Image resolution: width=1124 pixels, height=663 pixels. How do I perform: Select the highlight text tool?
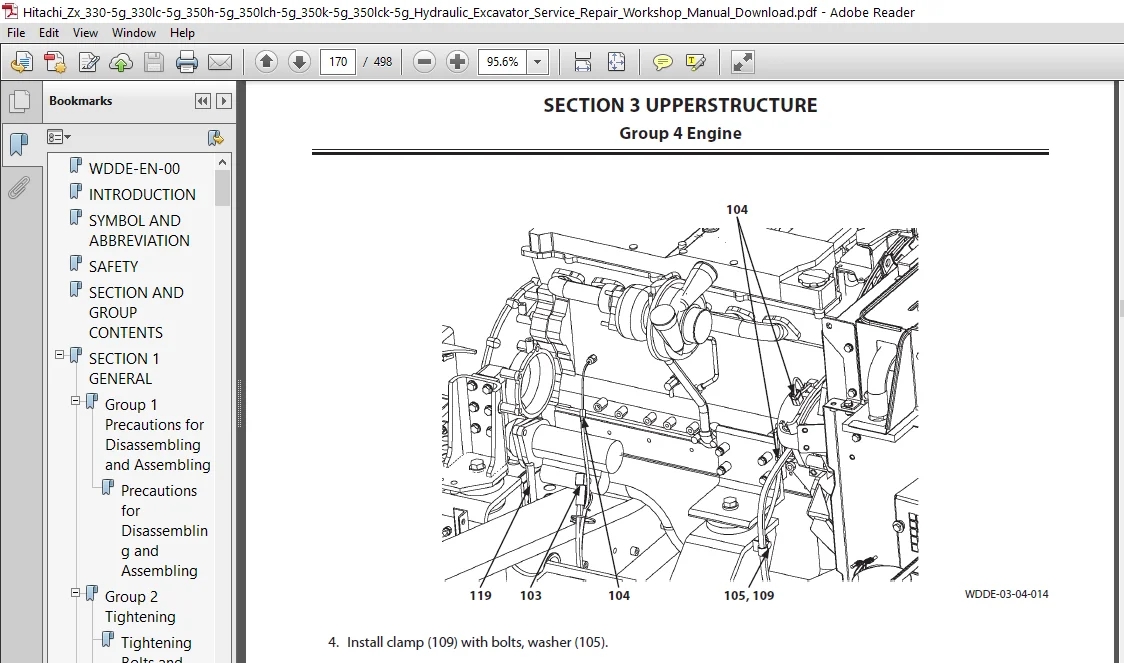pyautogui.click(x=695, y=62)
